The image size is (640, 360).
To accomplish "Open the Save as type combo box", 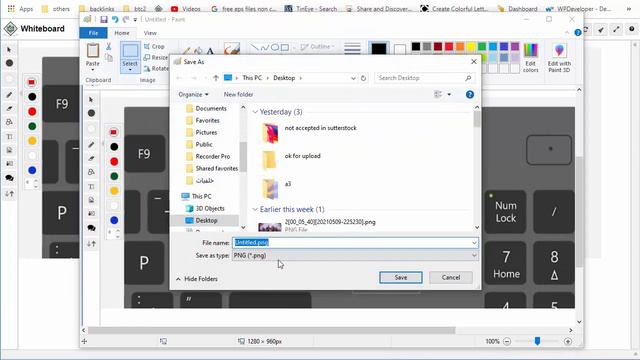I will pos(355,256).
